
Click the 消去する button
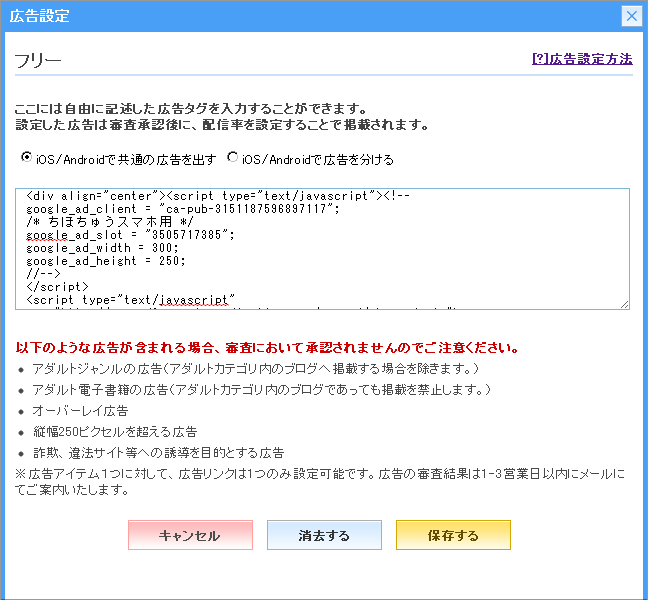click(x=324, y=535)
